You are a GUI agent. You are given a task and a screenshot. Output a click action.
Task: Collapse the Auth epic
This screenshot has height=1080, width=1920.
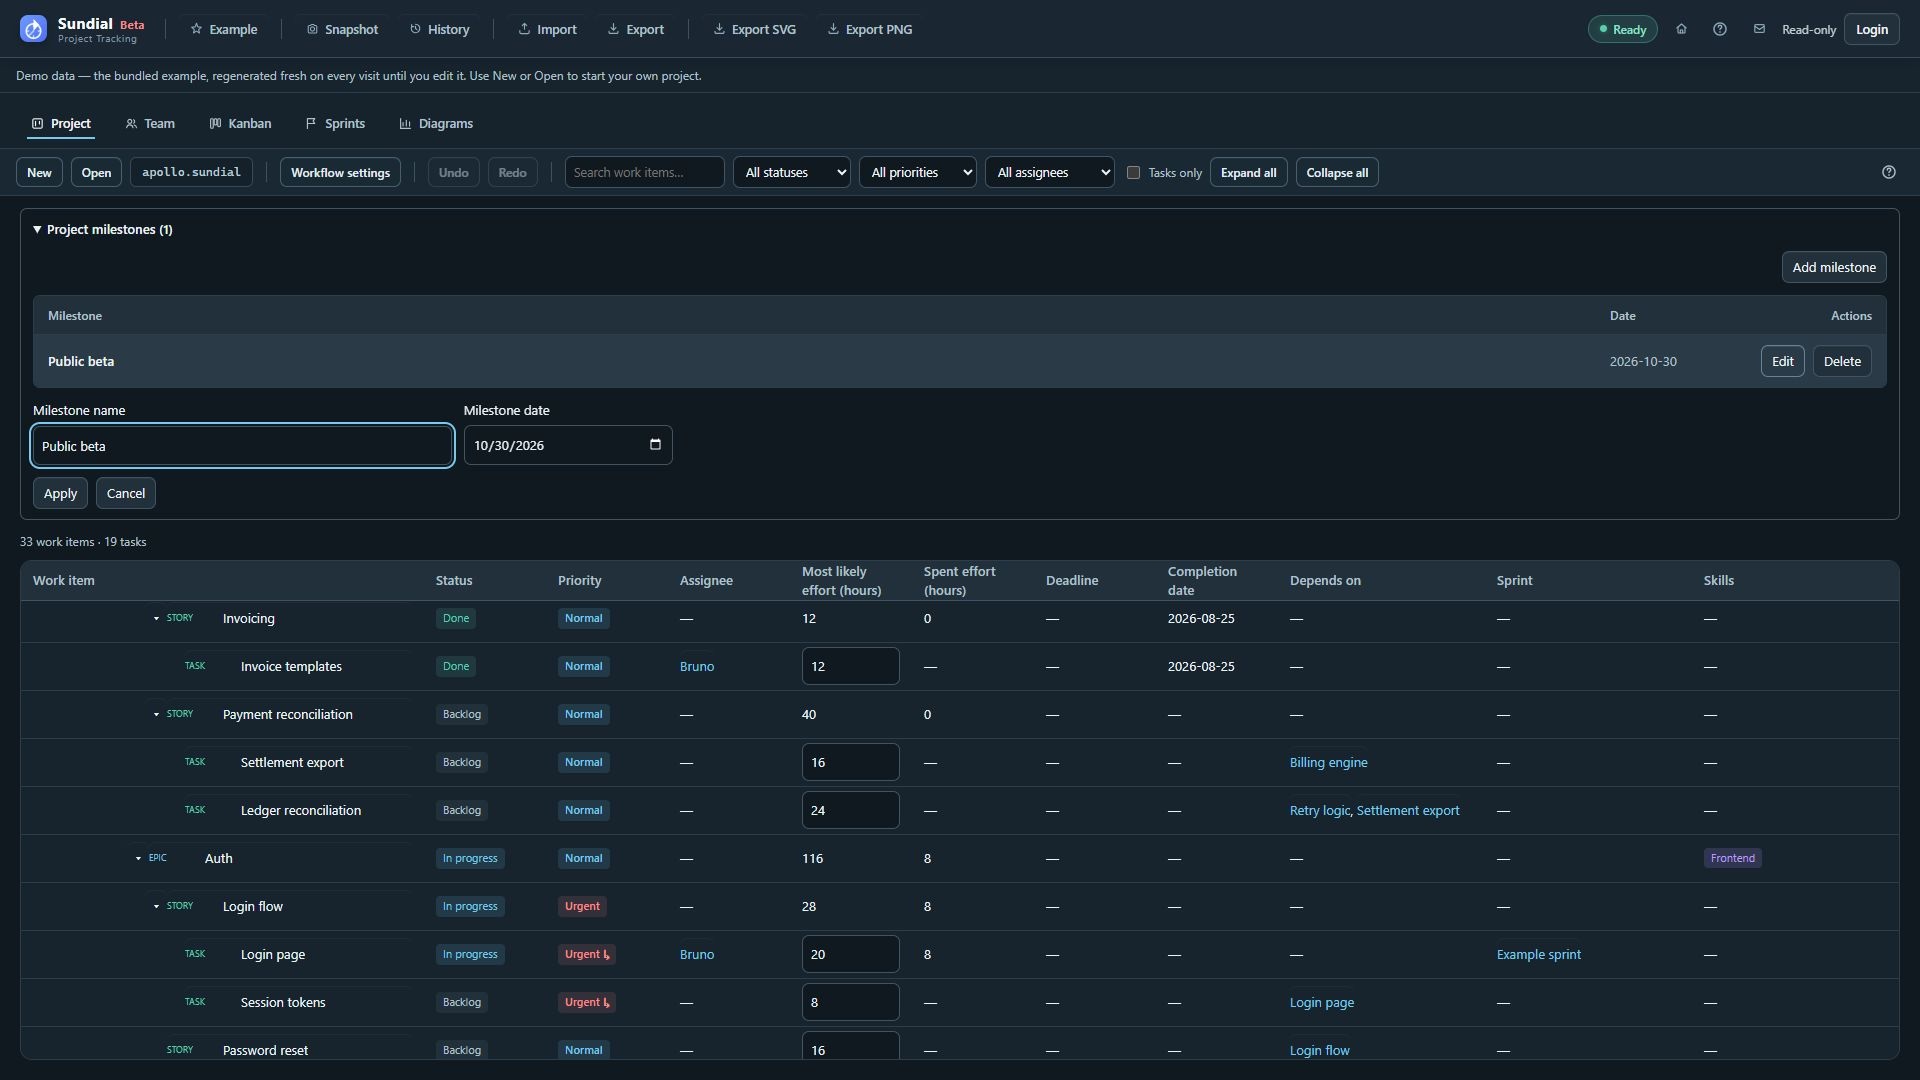(138, 859)
